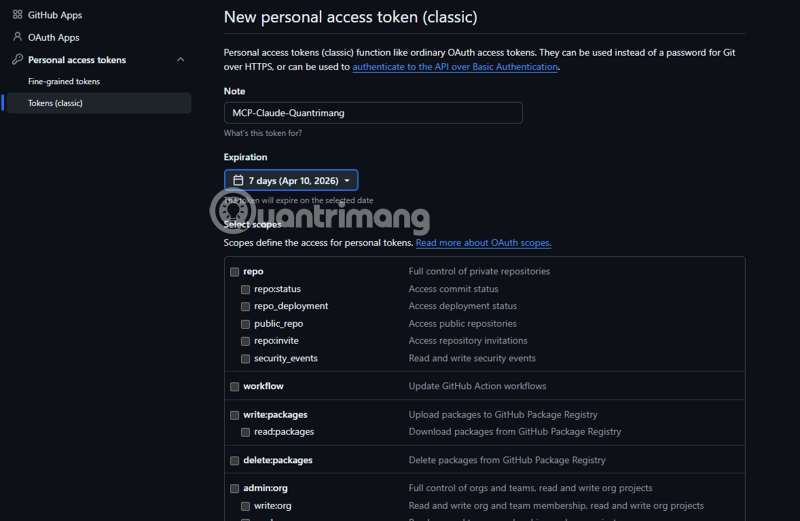Screen dimensions: 800x521
Task: Select Tokens (classic) in sidebar
Action: [56, 103]
